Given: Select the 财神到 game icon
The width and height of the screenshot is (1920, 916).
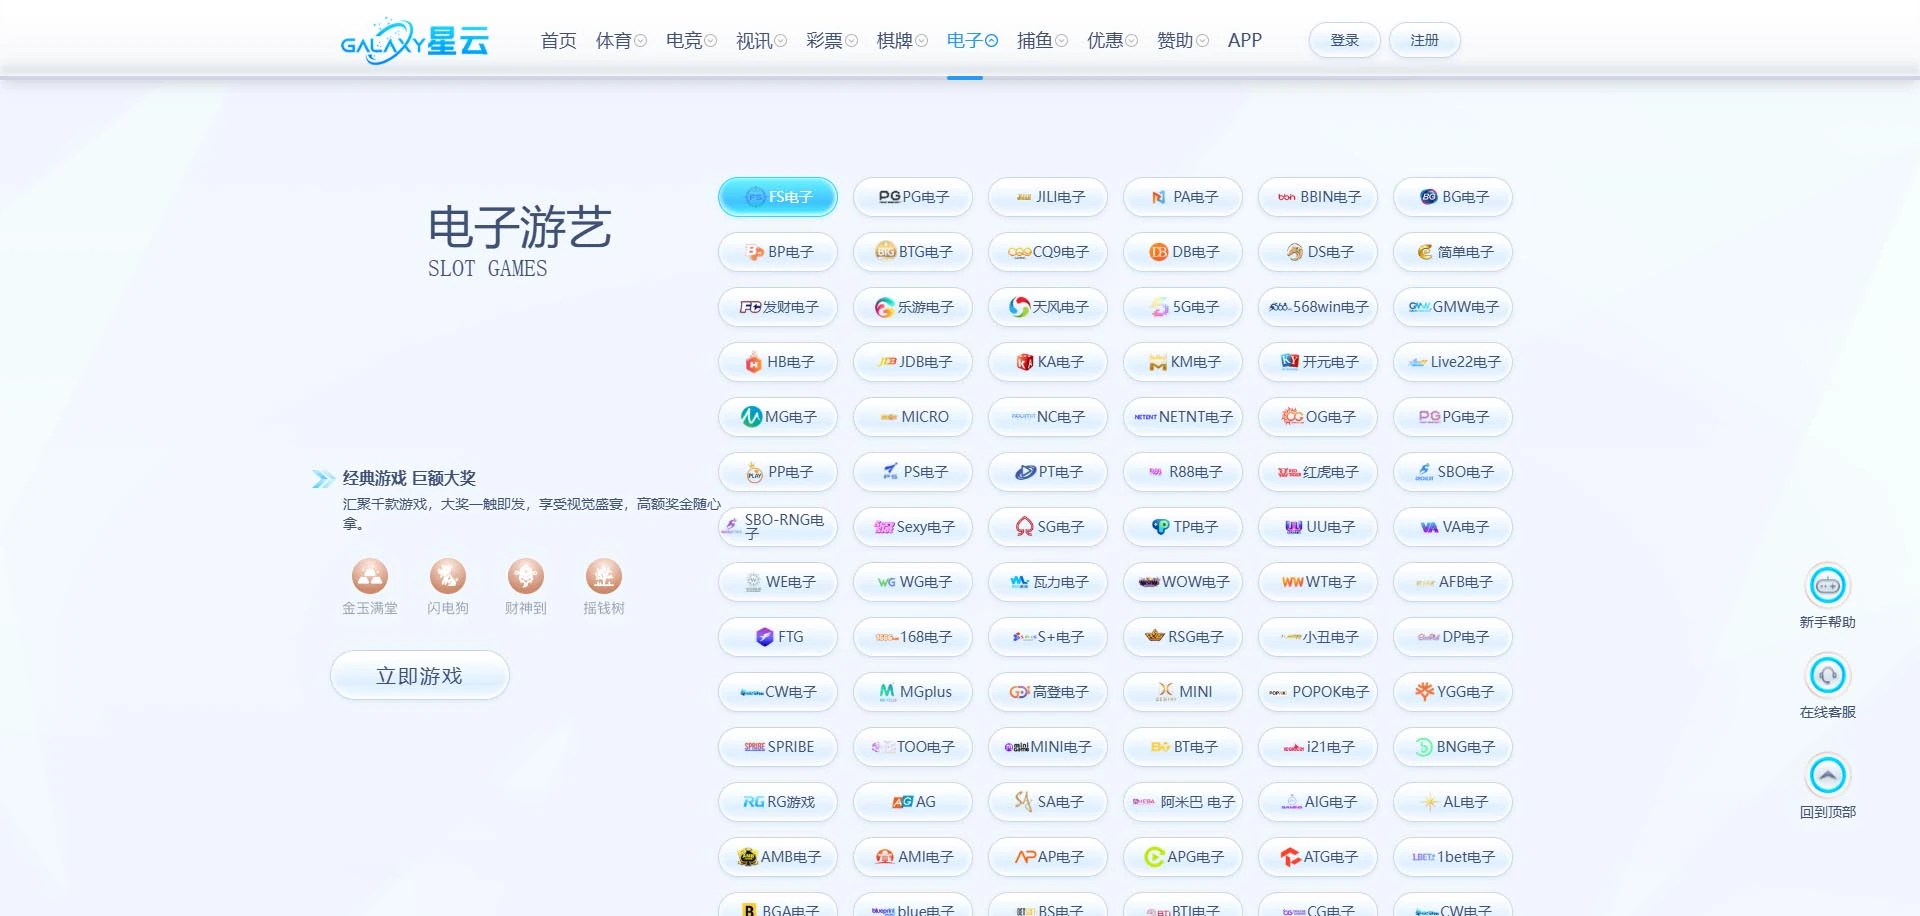Looking at the screenshot, I should 526,578.
